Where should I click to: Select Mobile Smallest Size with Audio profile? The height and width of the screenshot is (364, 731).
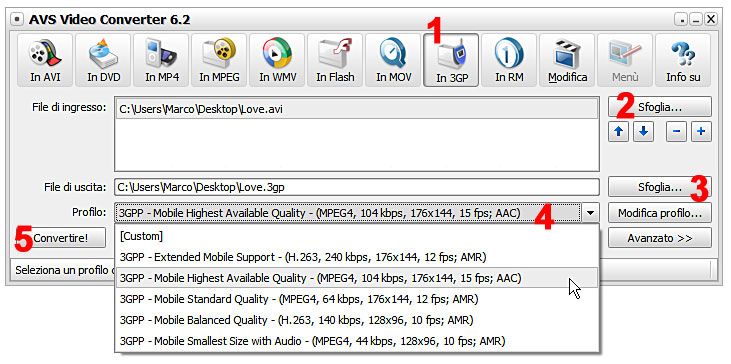[x=357, y=341]
